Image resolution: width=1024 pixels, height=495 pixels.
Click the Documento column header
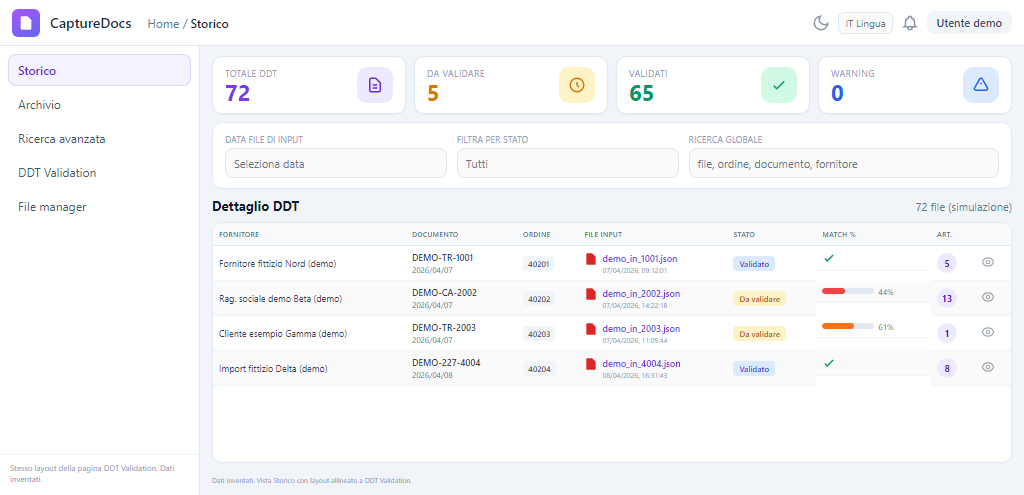[435, 234]
